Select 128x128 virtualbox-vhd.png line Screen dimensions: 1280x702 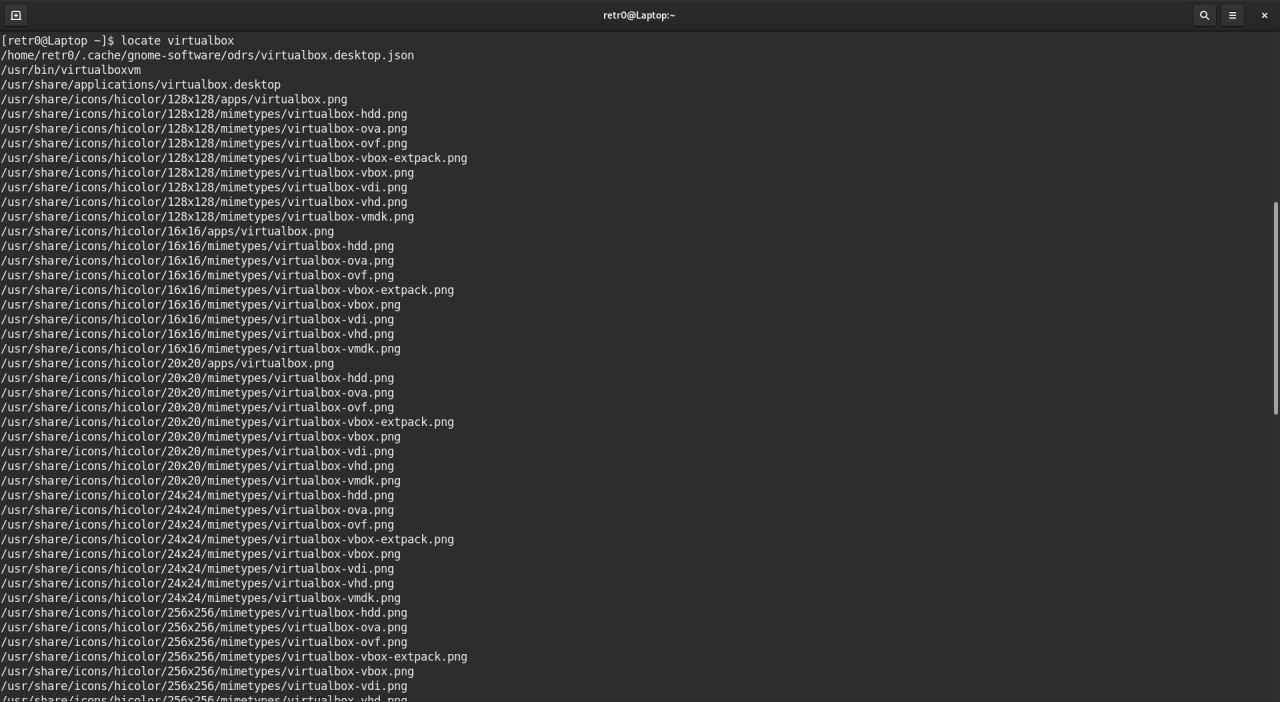point(204,202)
